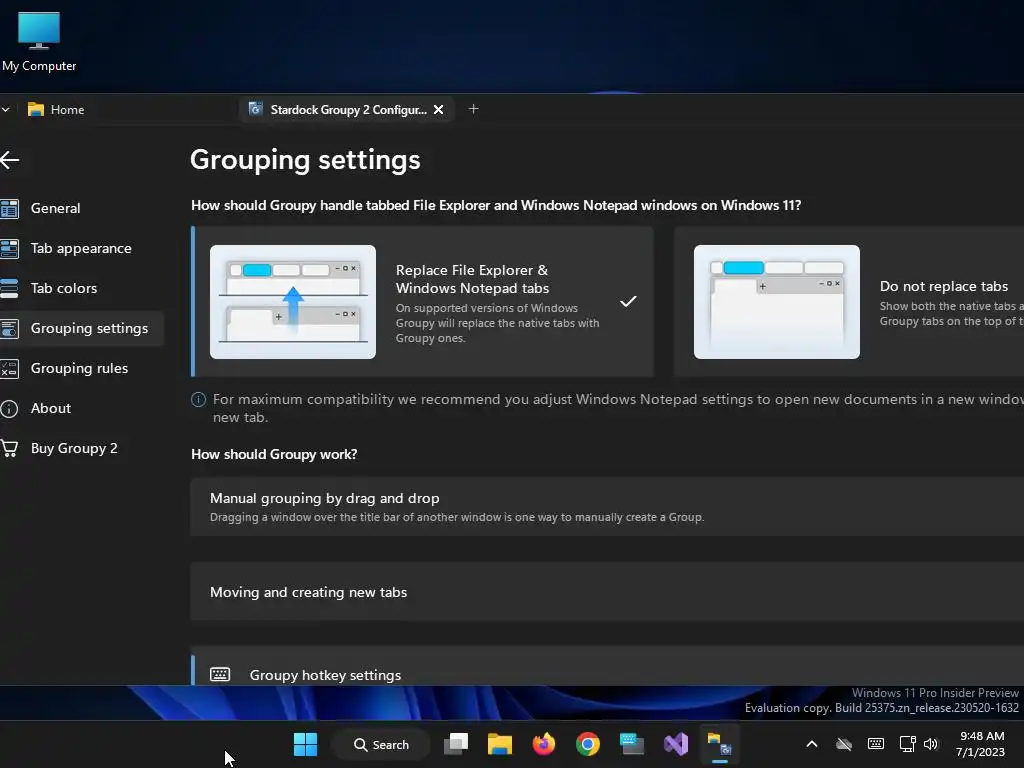This screenshot has width=1024, height=768.
Task: Show hidden system tray icons
Action: coord(812,744)
